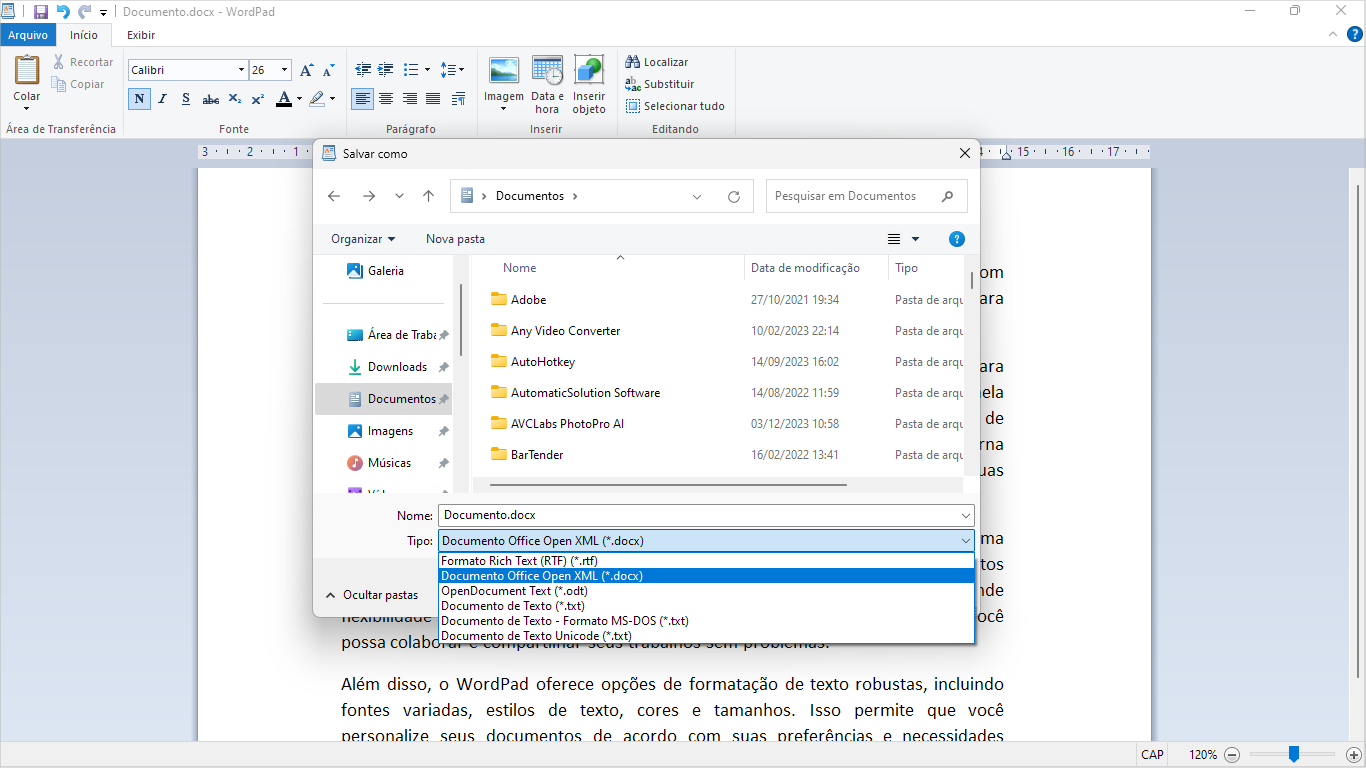Toggle strikethrough (abc) formatting
The image size is (1366, 768).
coord(210,99)
